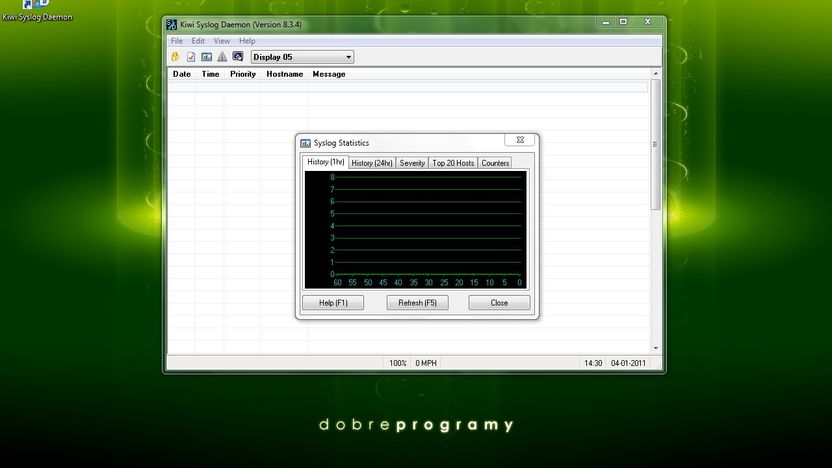Minimize the Kiwi Syslog Daemon window

coord(605,22)
